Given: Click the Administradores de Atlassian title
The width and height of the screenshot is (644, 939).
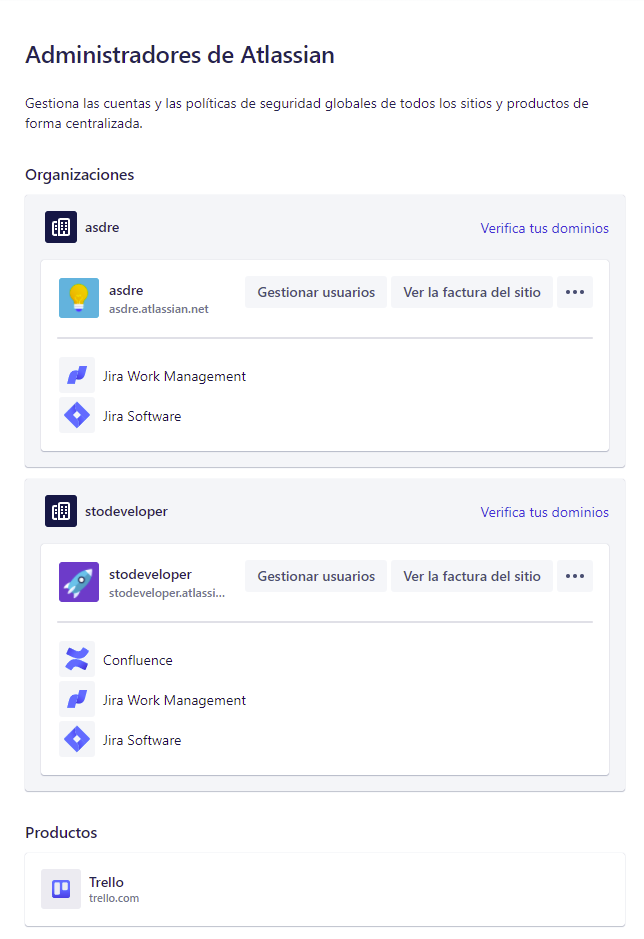Looking at the screenshot, I should click(x=180, y=55).
